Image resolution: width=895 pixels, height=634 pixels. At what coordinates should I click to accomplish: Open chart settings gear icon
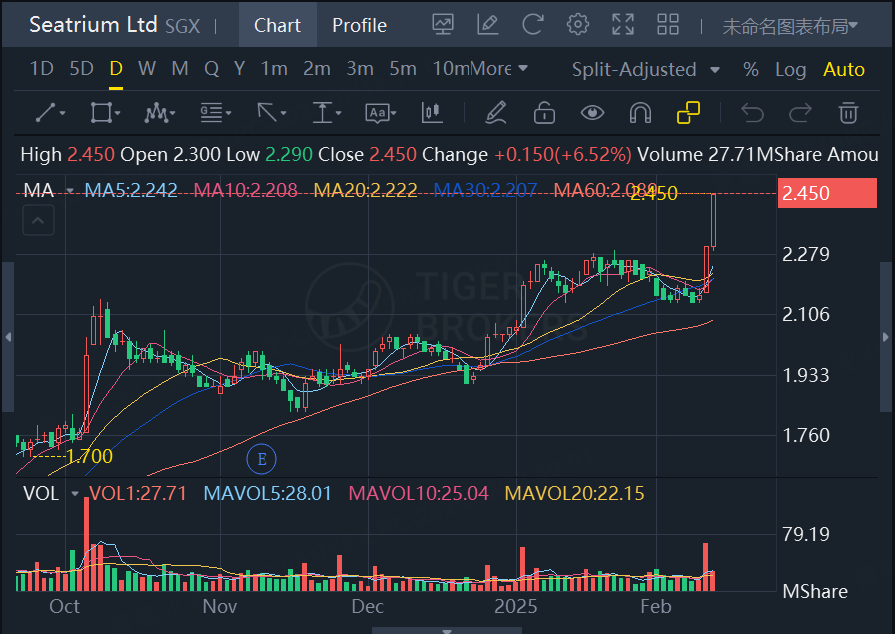[578, 25]
